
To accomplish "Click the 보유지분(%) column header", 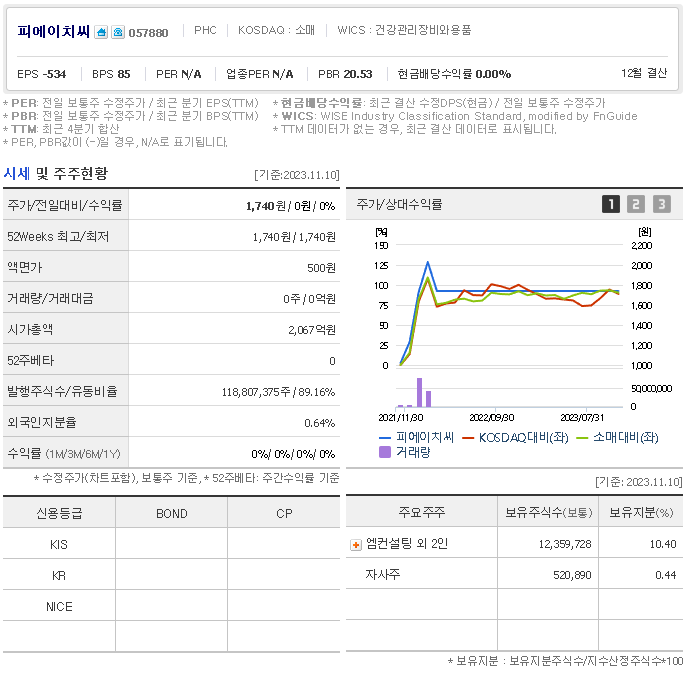I will click(x=641, y=512).
